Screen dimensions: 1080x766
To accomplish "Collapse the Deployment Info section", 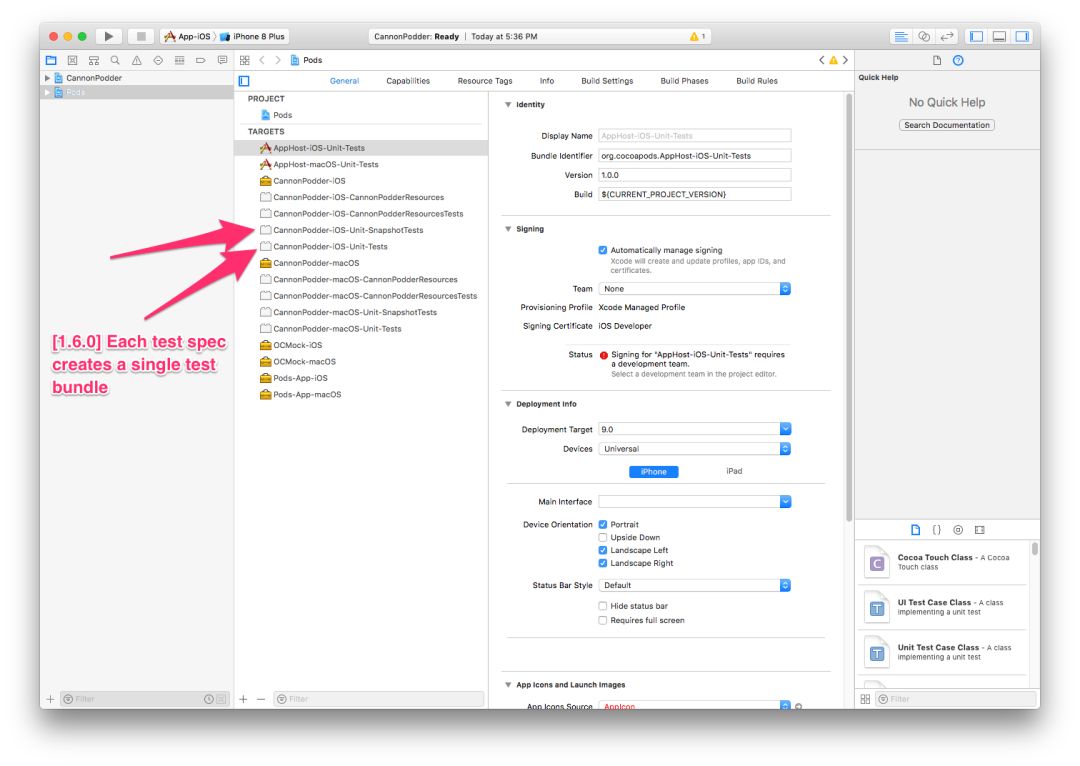I will click(508, 404).
